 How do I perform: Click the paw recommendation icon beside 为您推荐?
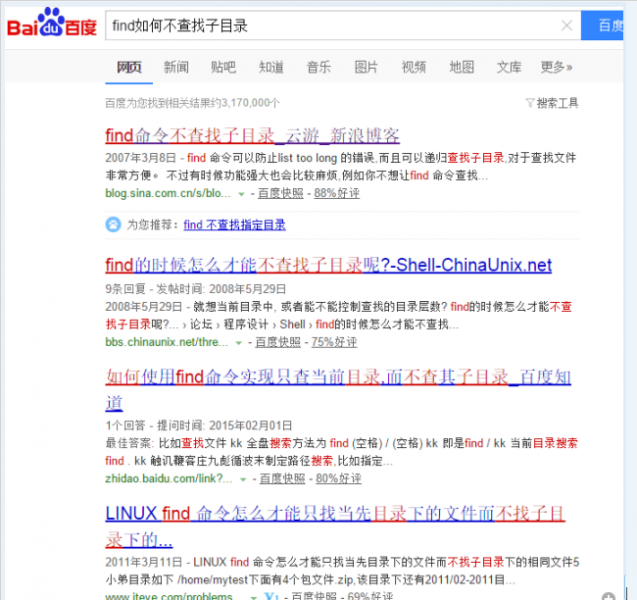tap(113, 224)
